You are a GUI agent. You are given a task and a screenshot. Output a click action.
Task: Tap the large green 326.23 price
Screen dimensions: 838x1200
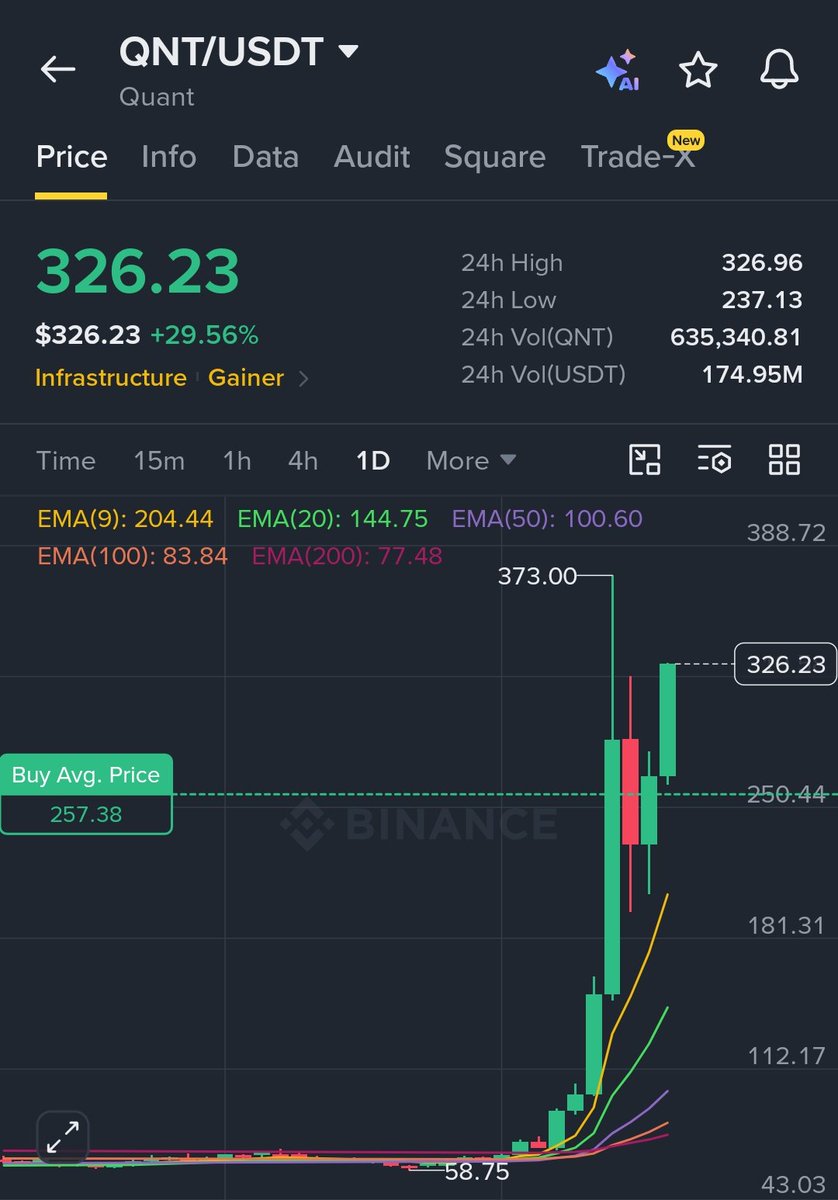point(138,270)
